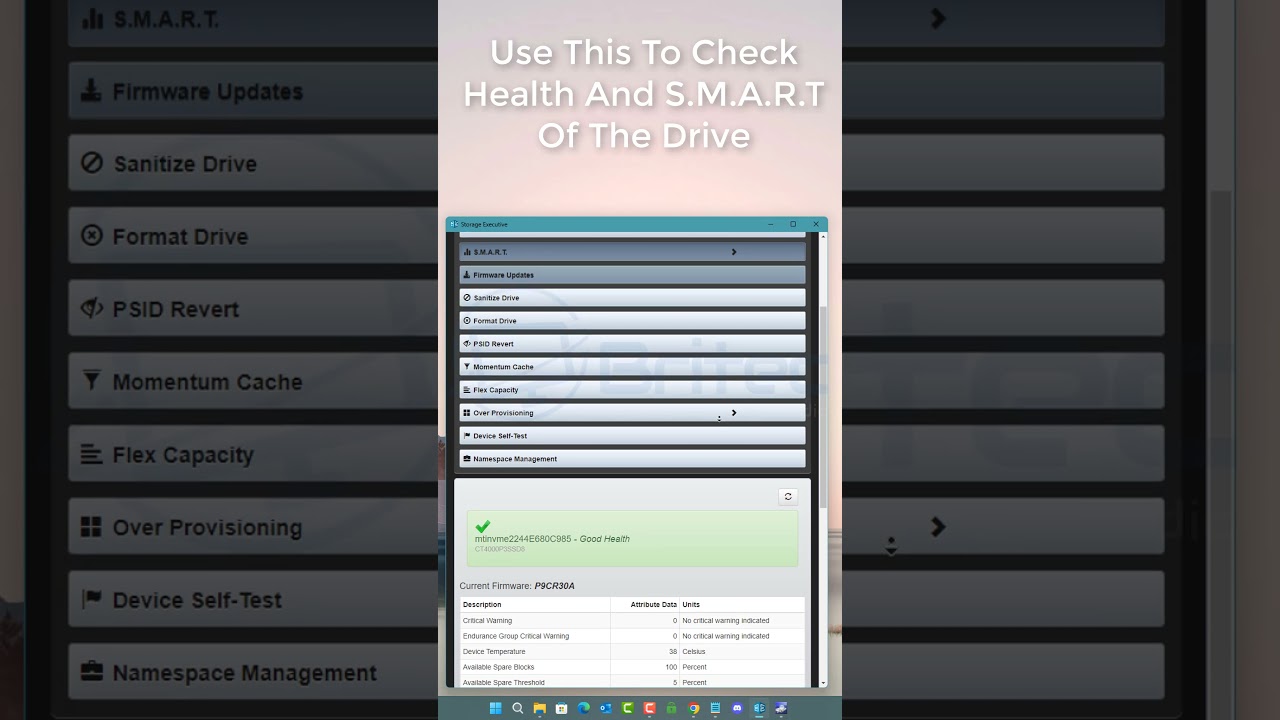Click firmware version P9CR30A
1280x720 pixels.
[x=555, y=586]
